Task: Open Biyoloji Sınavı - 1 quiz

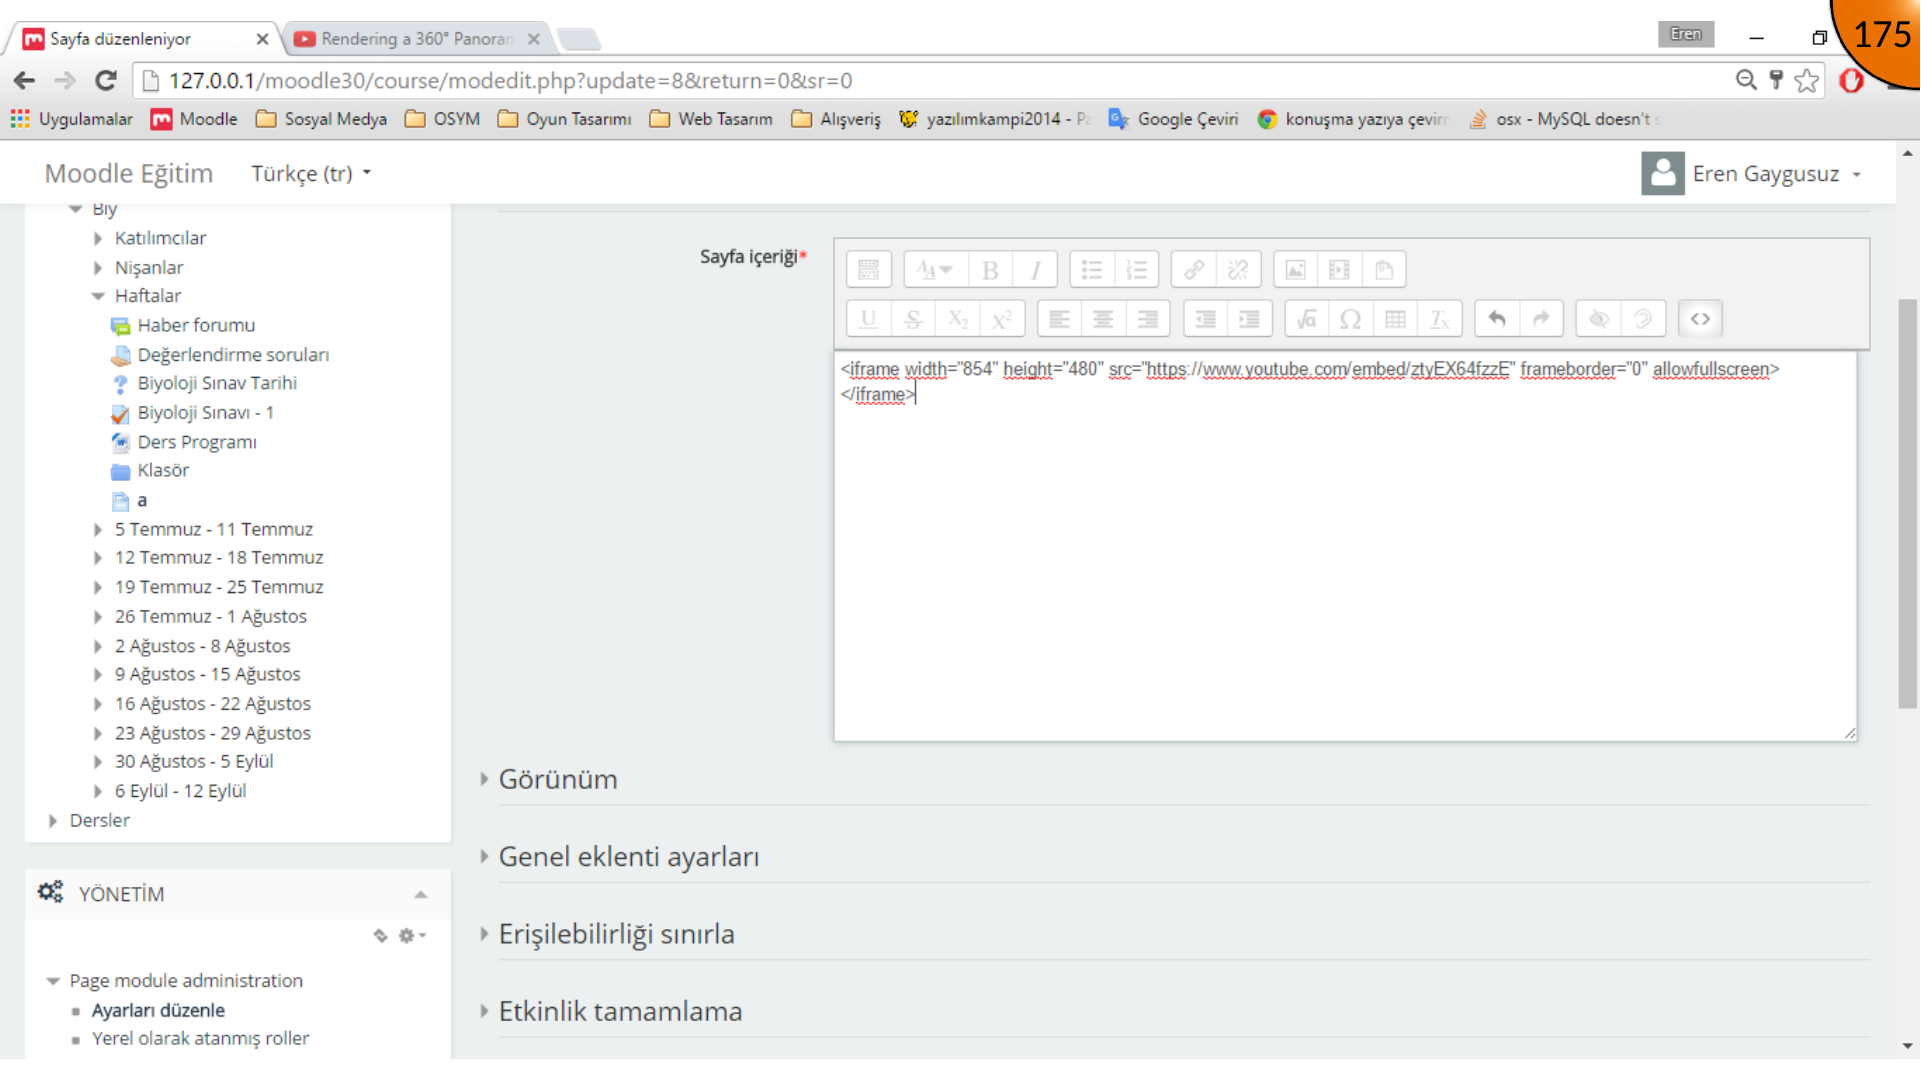Action: [x=205, y=413]
